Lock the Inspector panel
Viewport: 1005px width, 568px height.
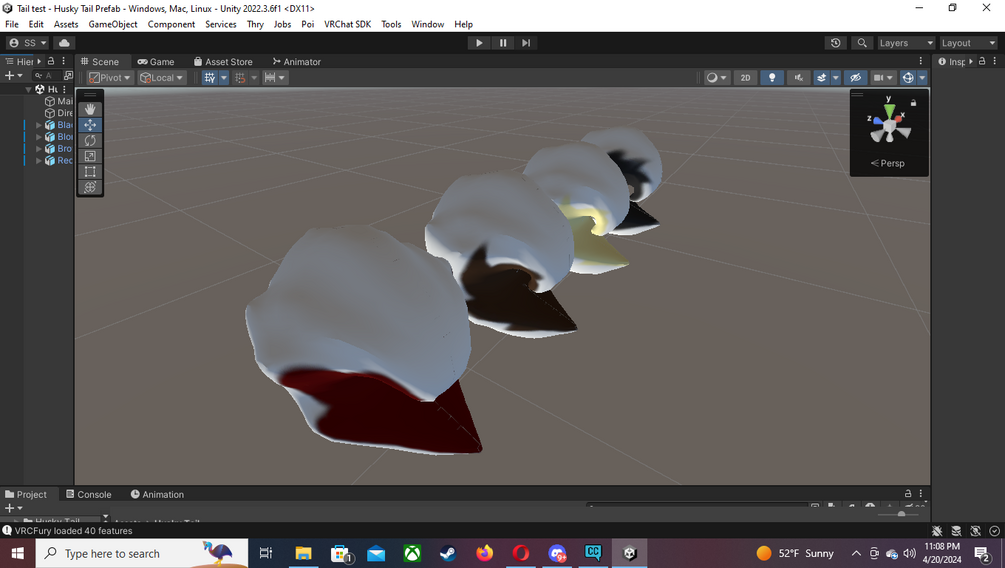coord(982,61)
